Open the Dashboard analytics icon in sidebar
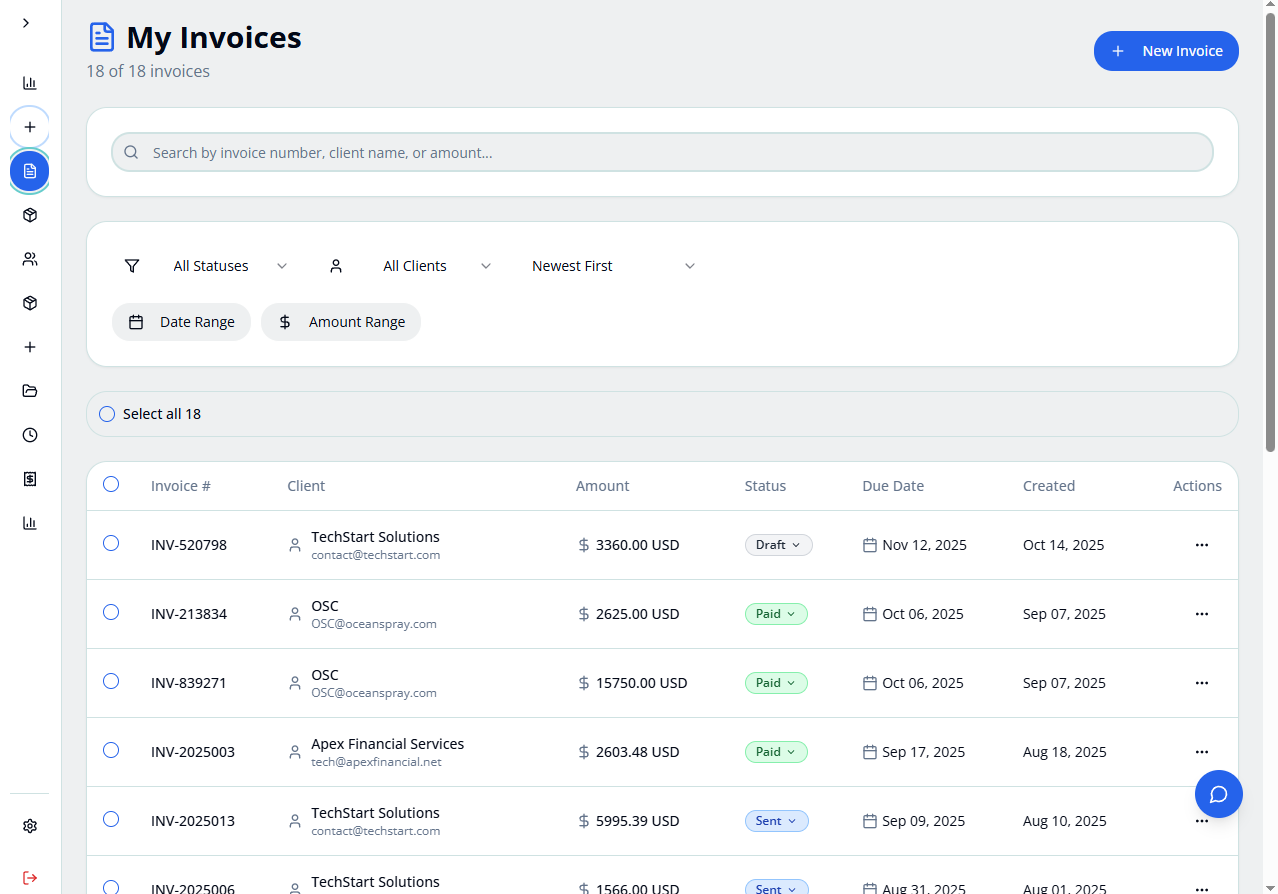1278x894 pixels. (29, 83)
